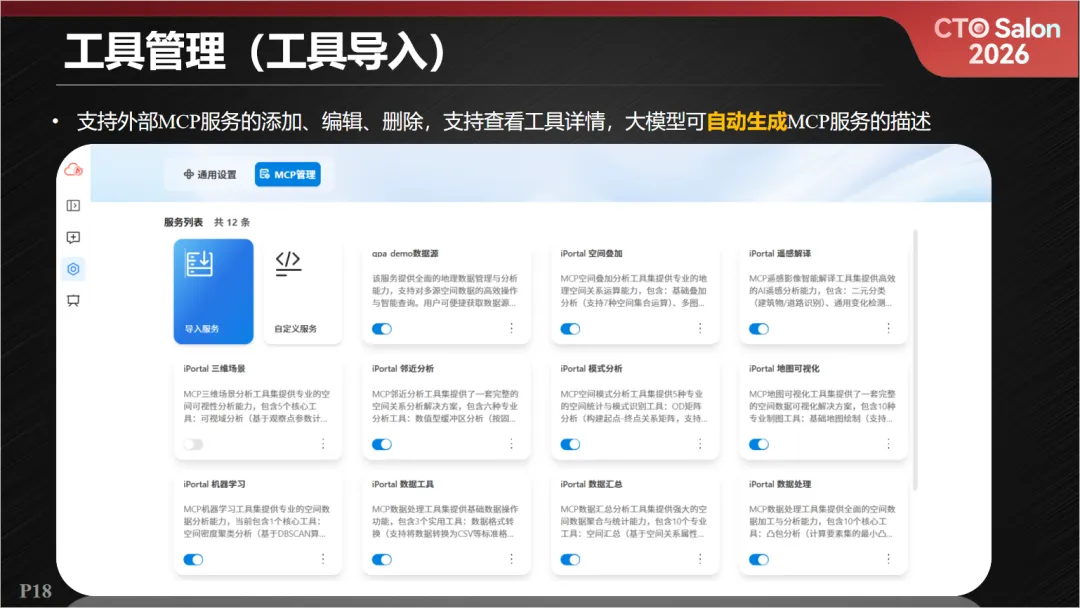The height and width of the screenshot is (608, 1080).
Task: Open three-dot menu of iPortal 遥感解译
Action: [x=888, y=328]
